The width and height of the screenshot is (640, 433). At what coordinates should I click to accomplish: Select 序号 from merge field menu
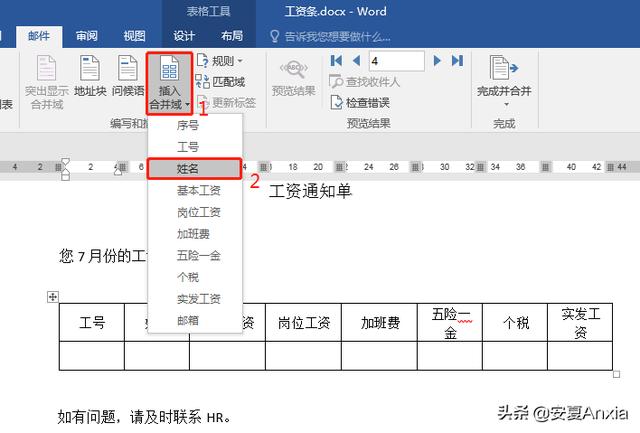click(195, 125)
